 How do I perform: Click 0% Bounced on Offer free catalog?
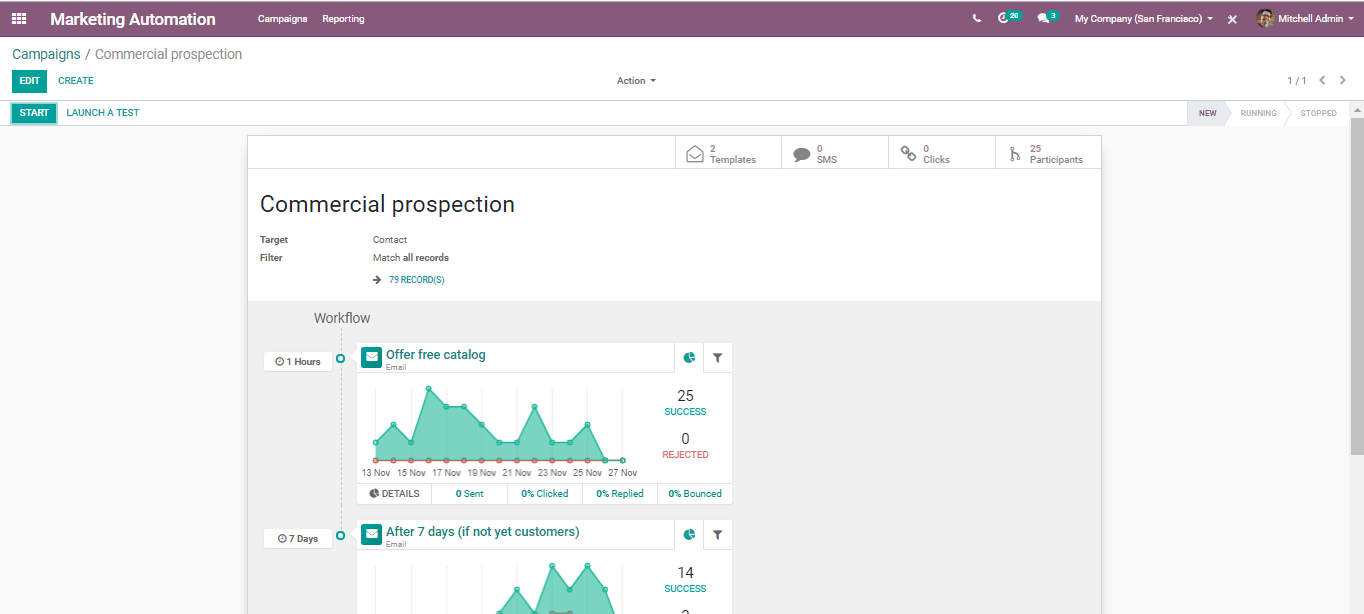(695, 494)
